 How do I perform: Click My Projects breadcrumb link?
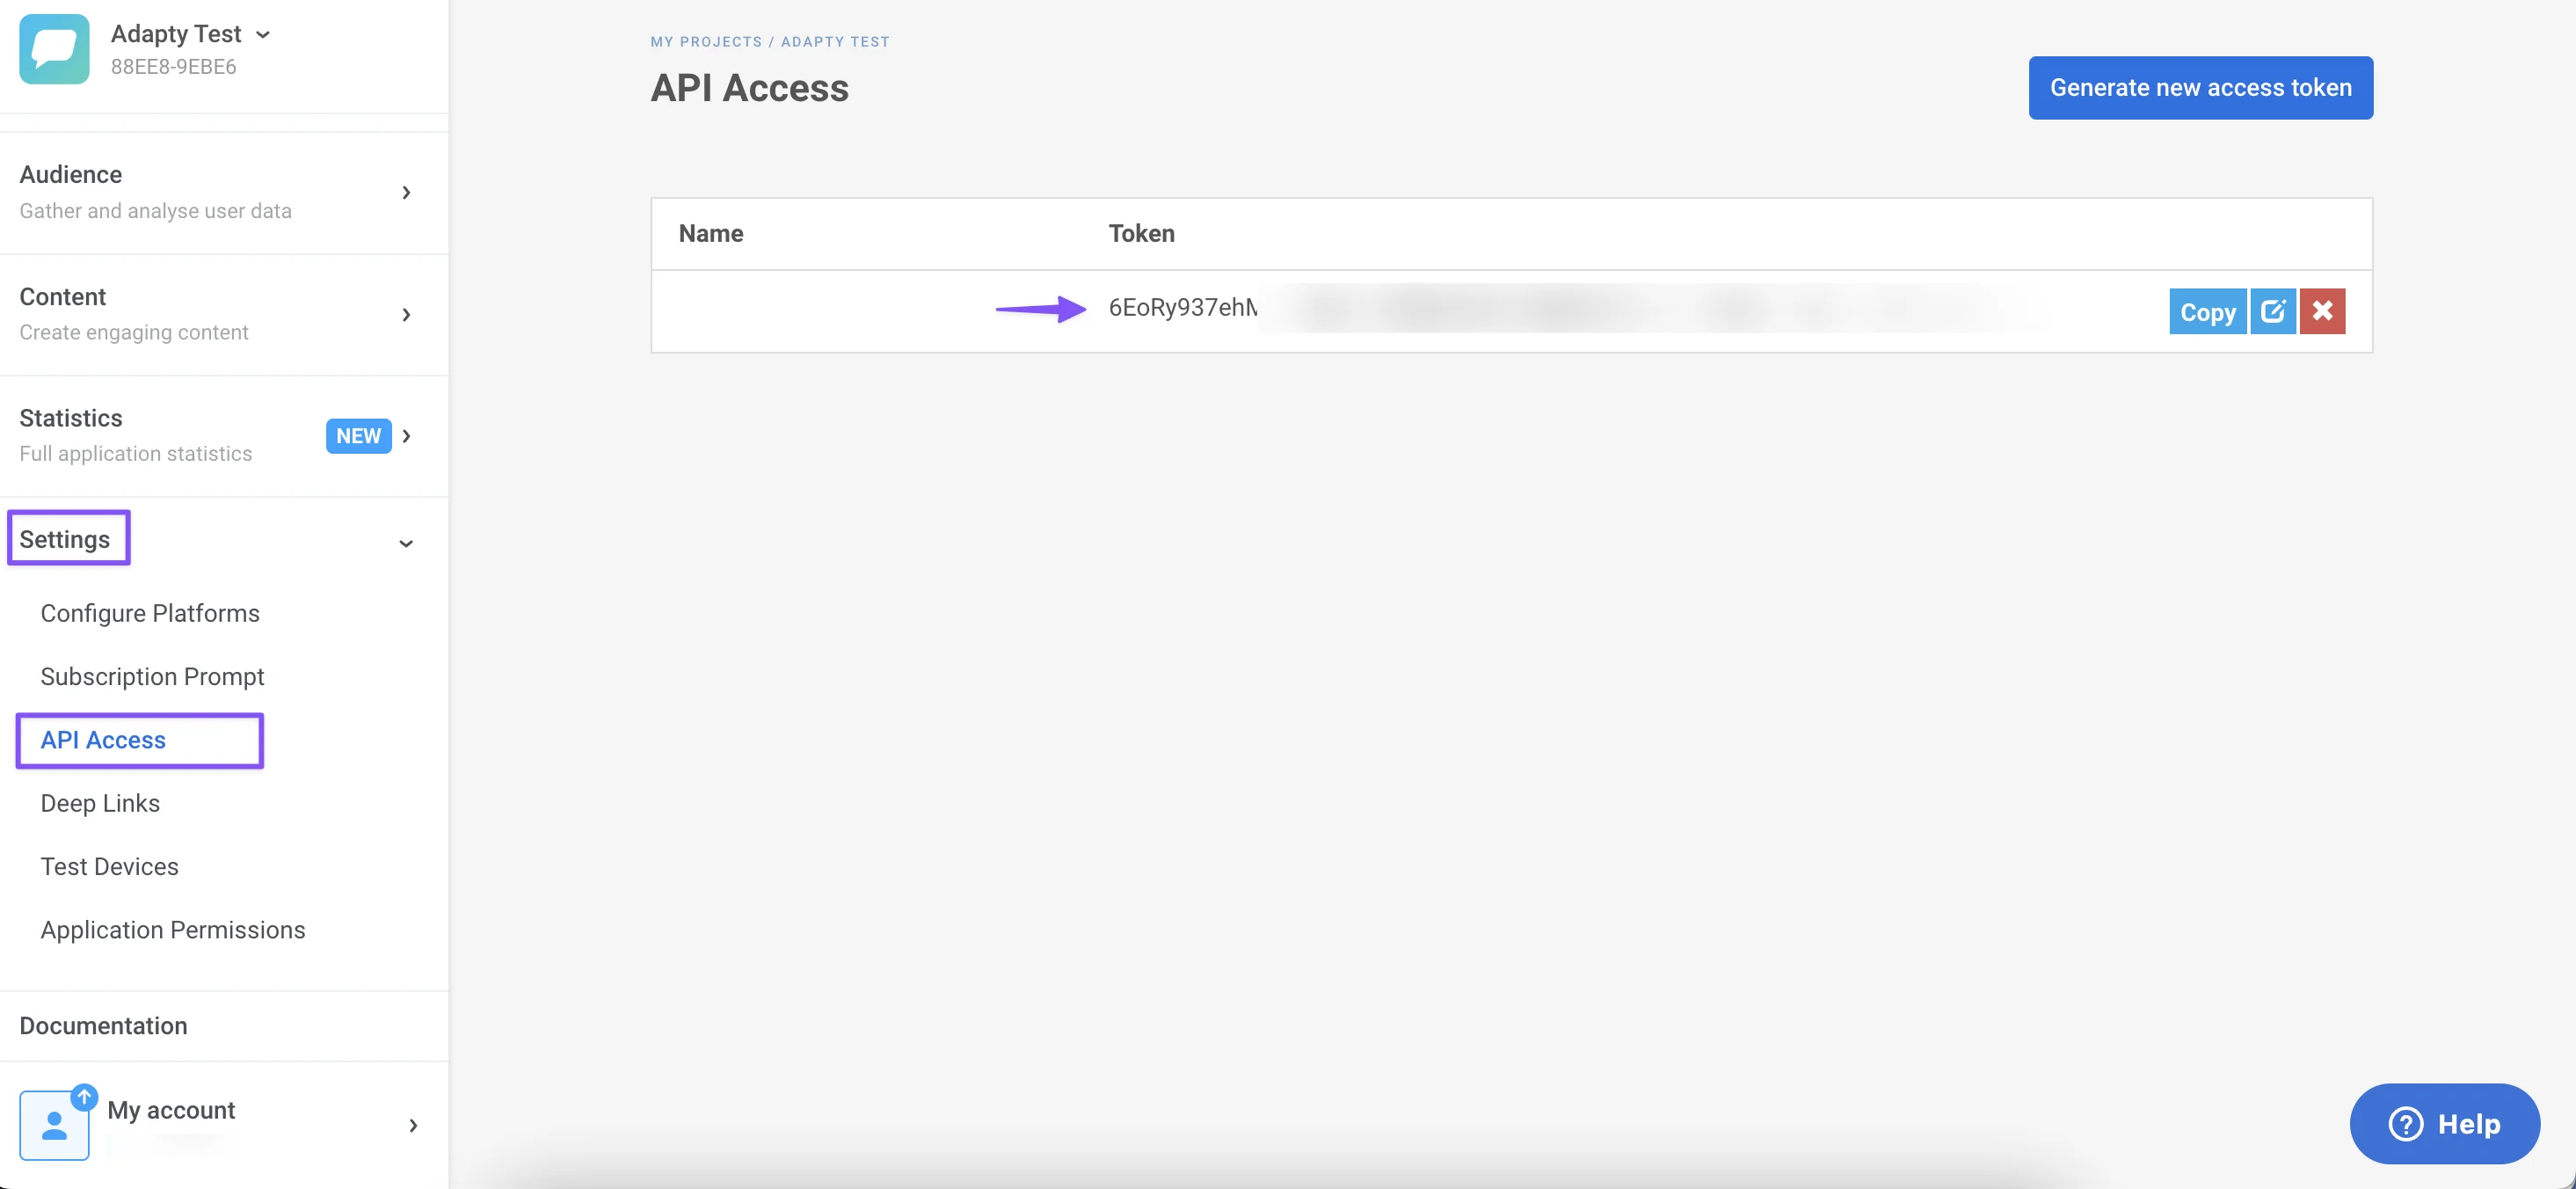pyautogui.click(x=706, y=42)
